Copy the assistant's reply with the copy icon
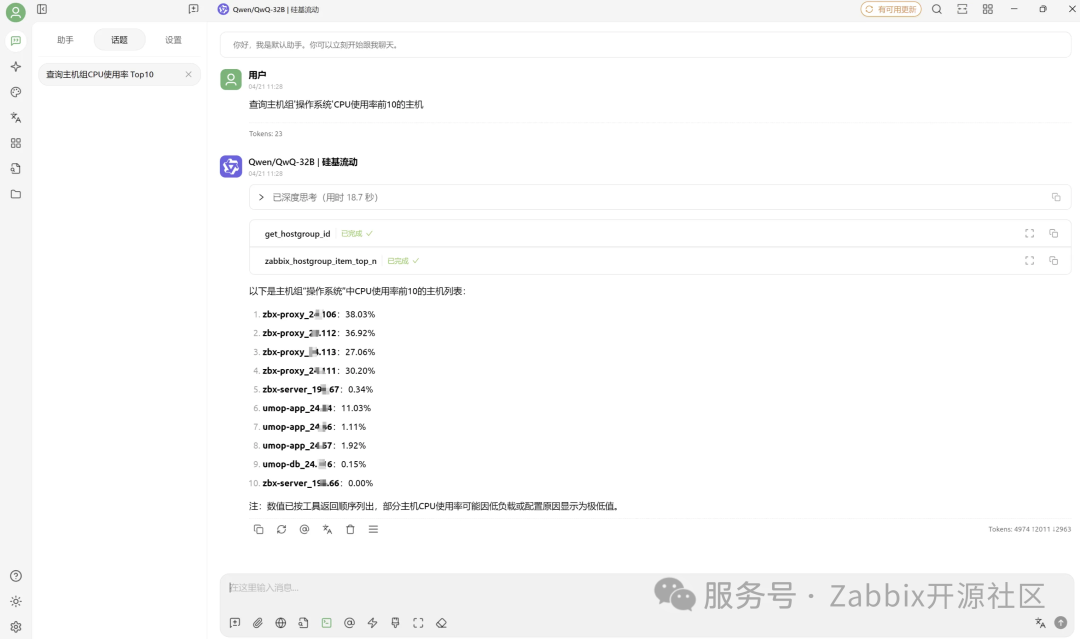 (x=258, y=529)
